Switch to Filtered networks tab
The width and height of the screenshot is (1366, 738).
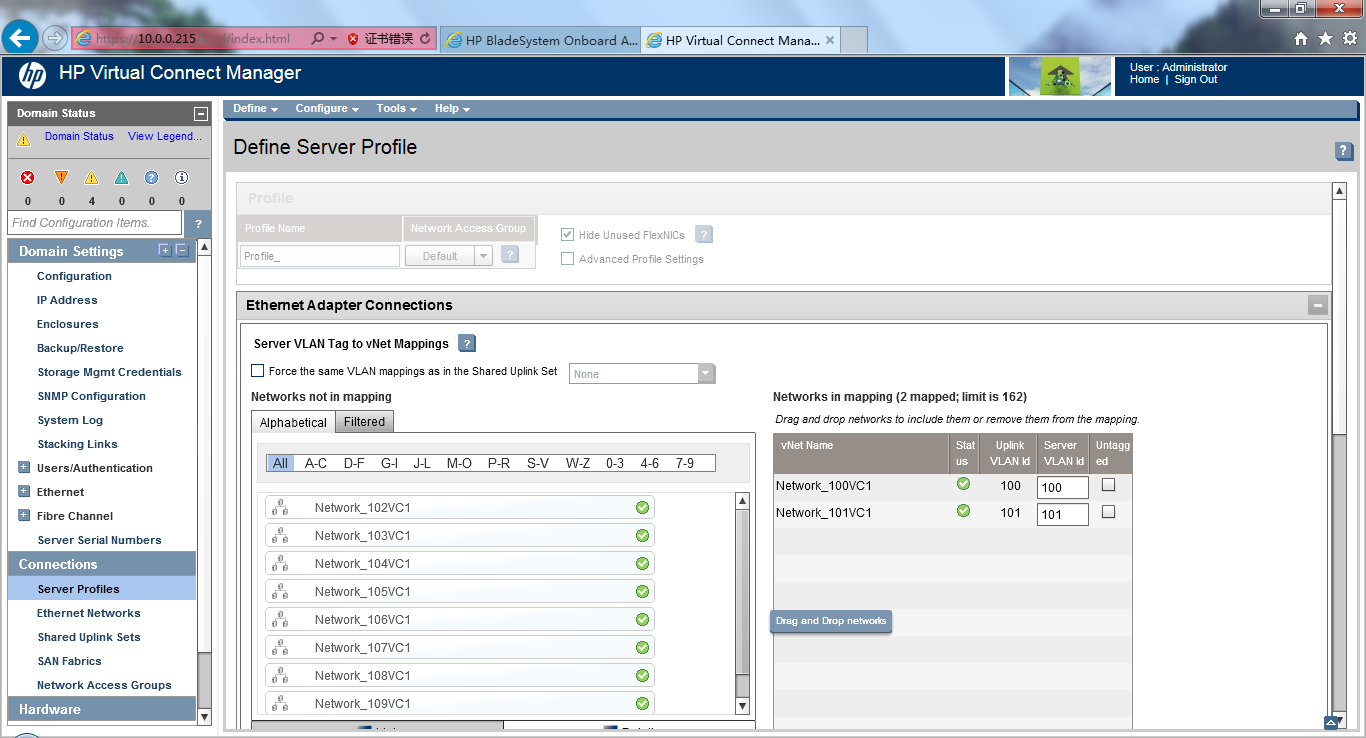(364, 422)
